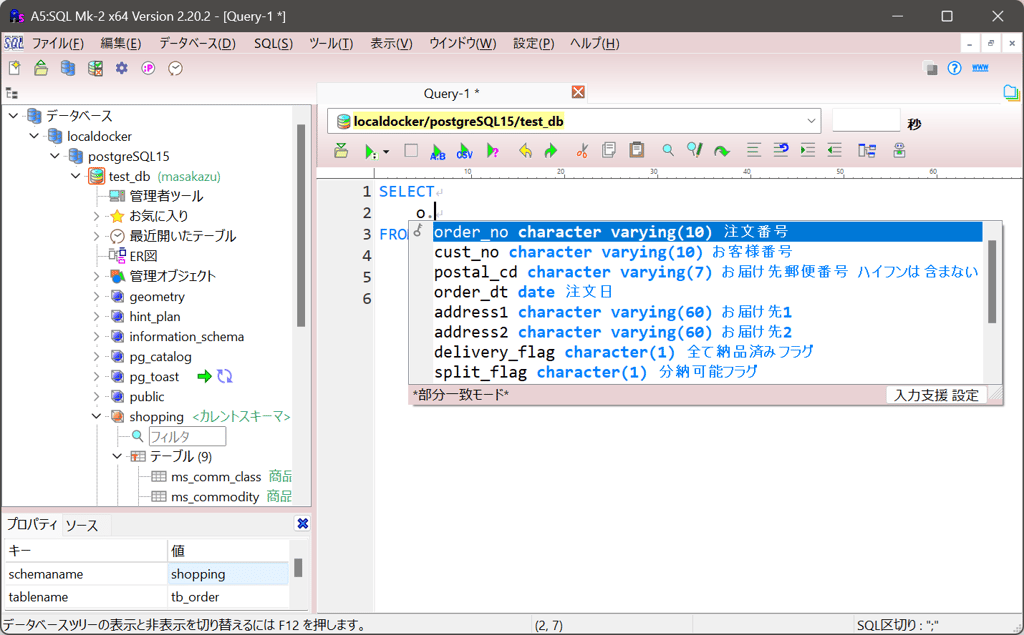Open the SQL(S) menu

pyautogui.click(x=272, y=43)
